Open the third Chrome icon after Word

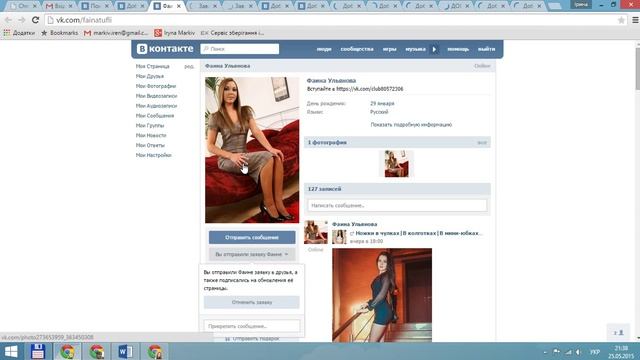[155, 351]
